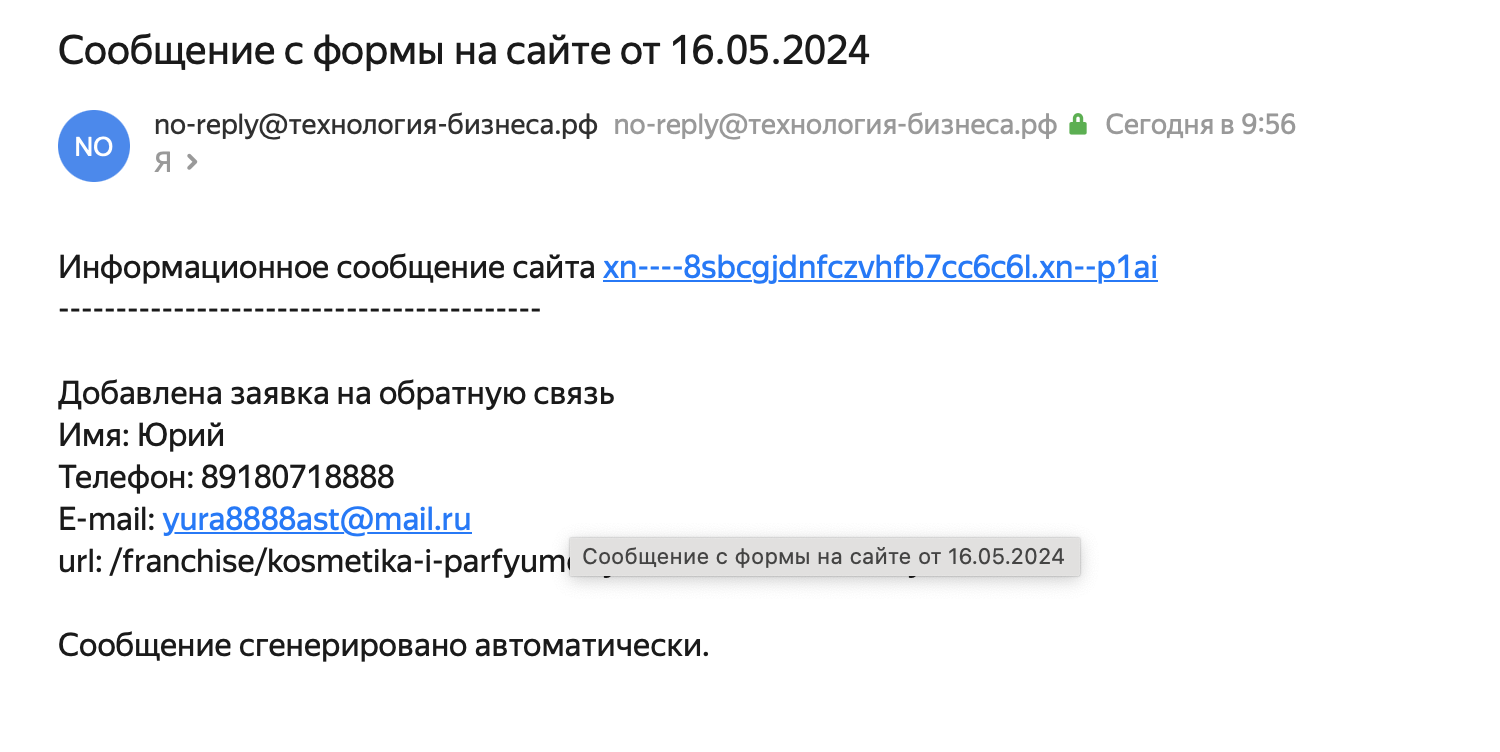Image resolution: width=1500 pixels, height=752 pixels.
Task: Click the "Имя: Юрий" line
Action: 141,436
